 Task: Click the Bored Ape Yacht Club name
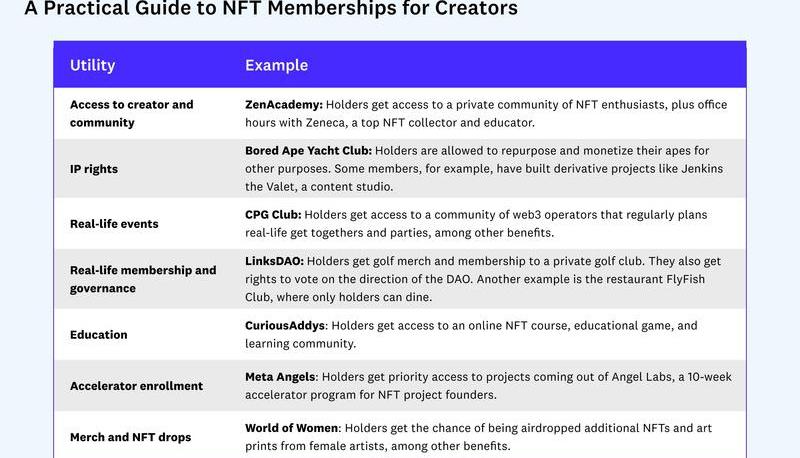308,151
